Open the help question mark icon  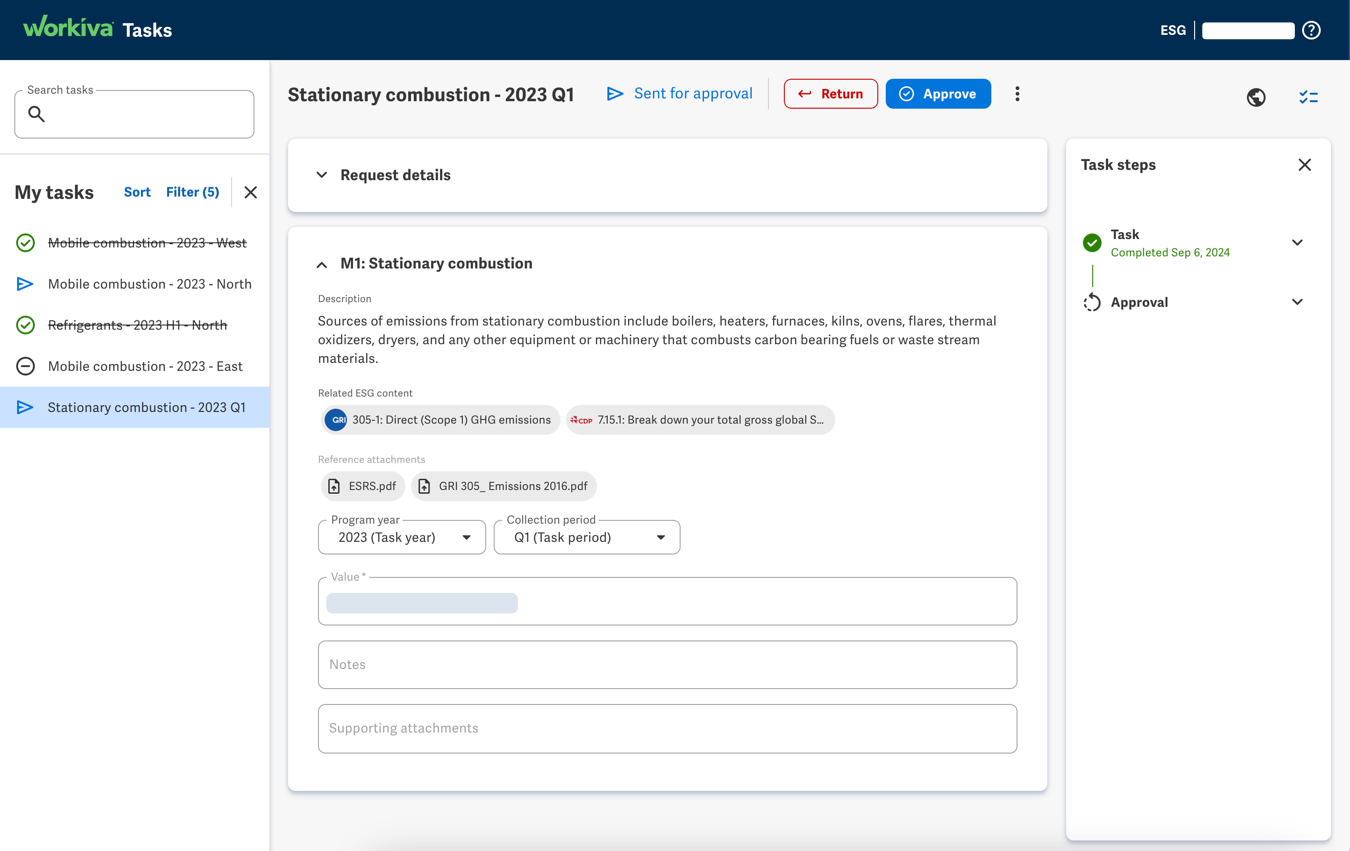point(1311,30)
